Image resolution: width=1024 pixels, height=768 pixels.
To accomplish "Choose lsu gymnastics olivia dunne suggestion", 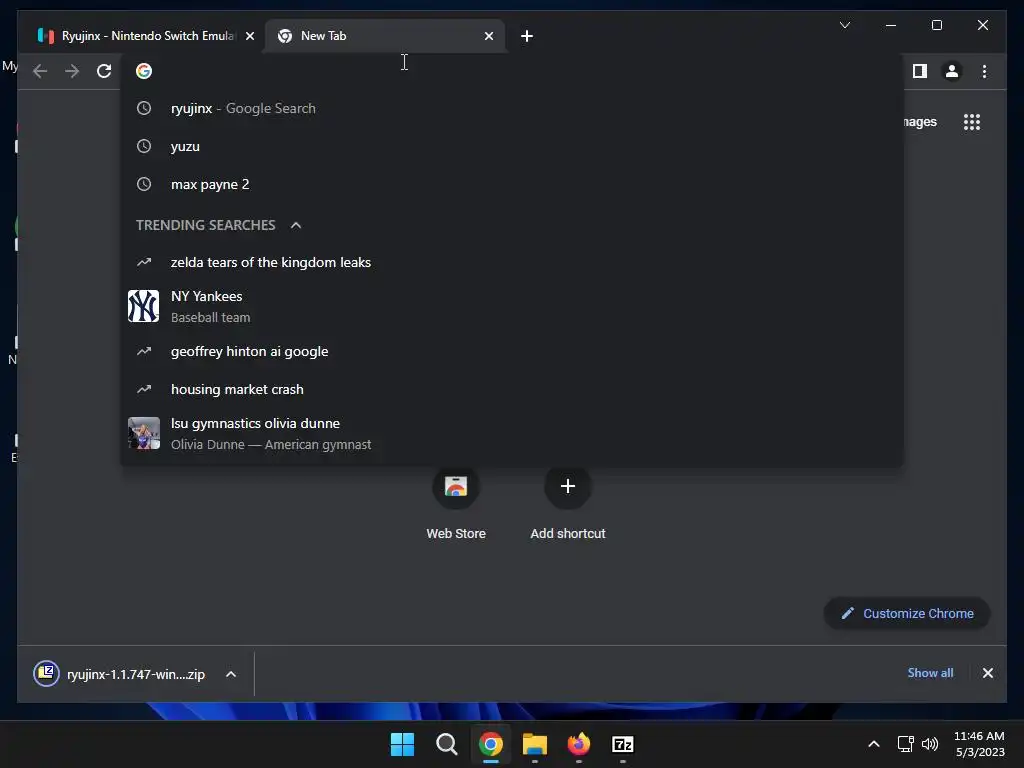I will 512,434.
